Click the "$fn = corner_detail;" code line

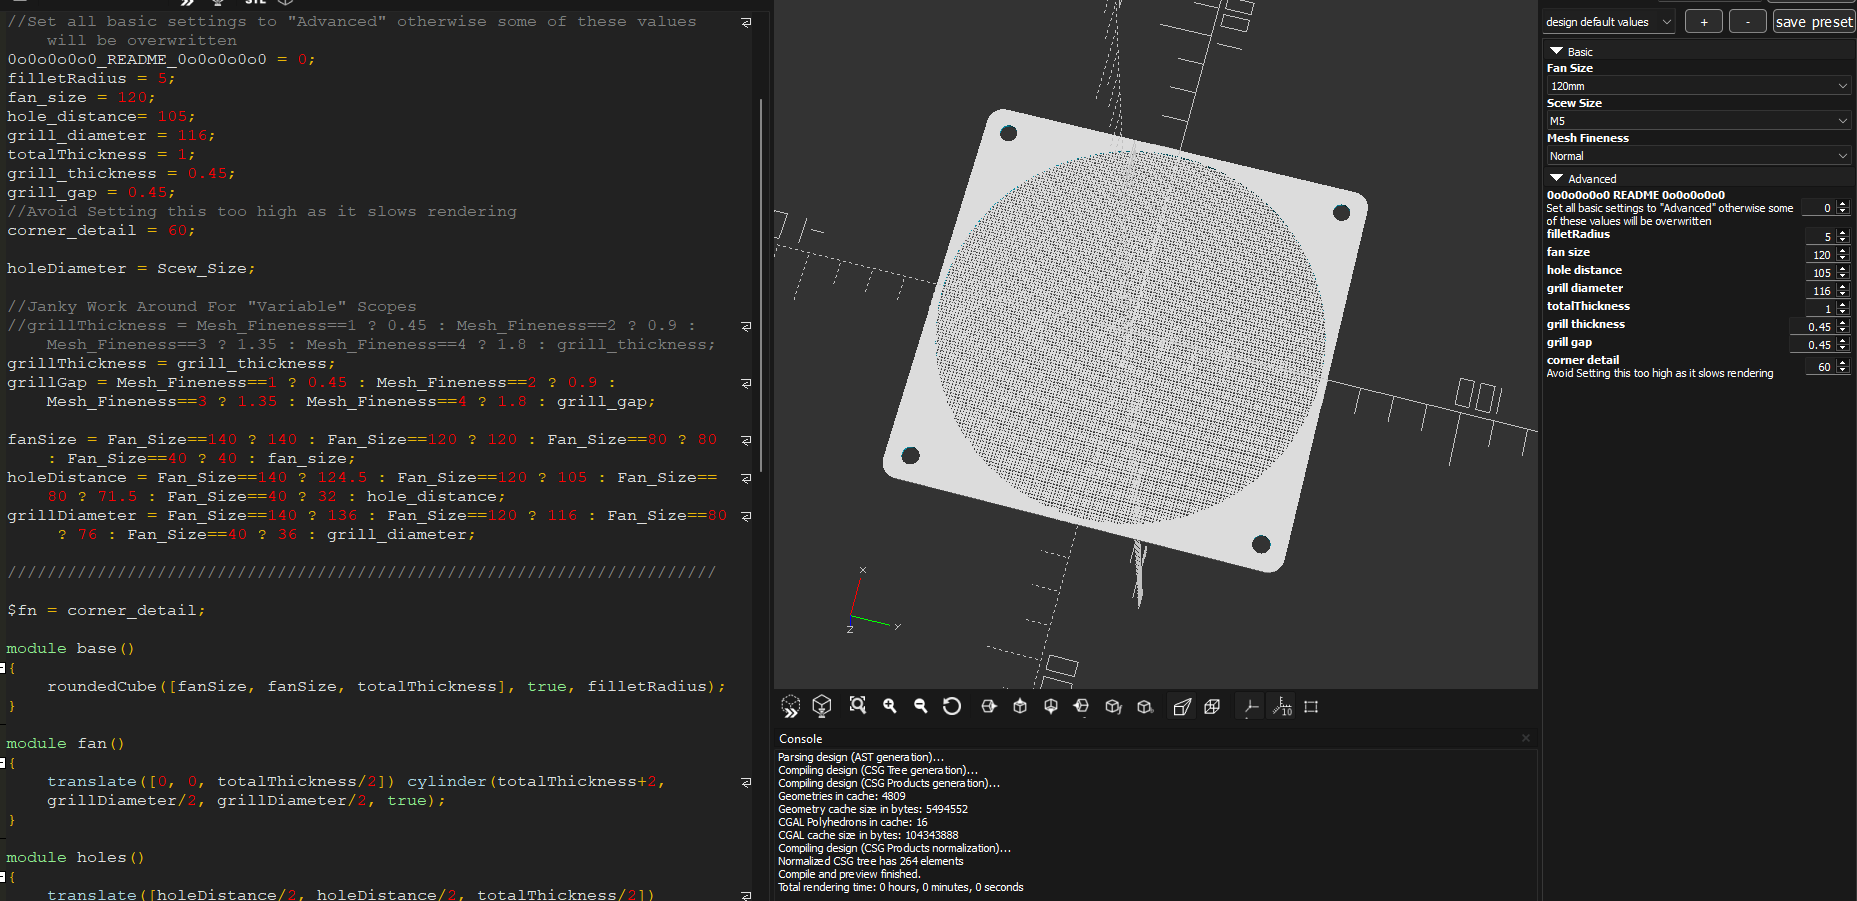point(106,610)
